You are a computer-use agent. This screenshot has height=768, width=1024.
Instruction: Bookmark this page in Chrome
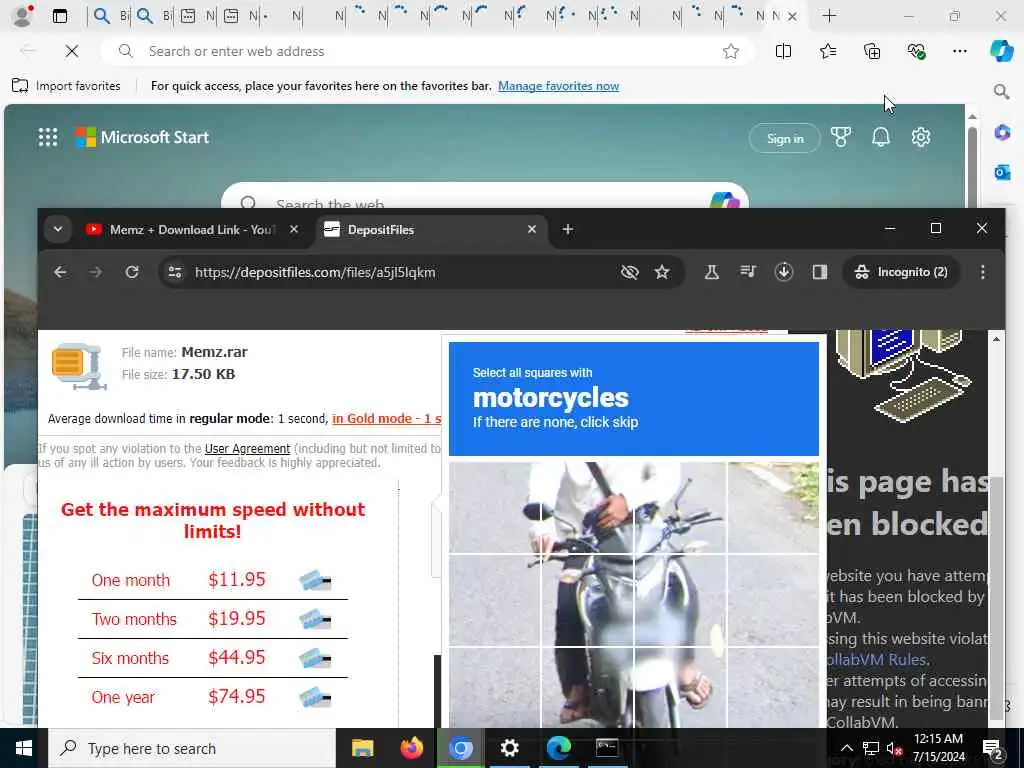(x=662, y=272)
